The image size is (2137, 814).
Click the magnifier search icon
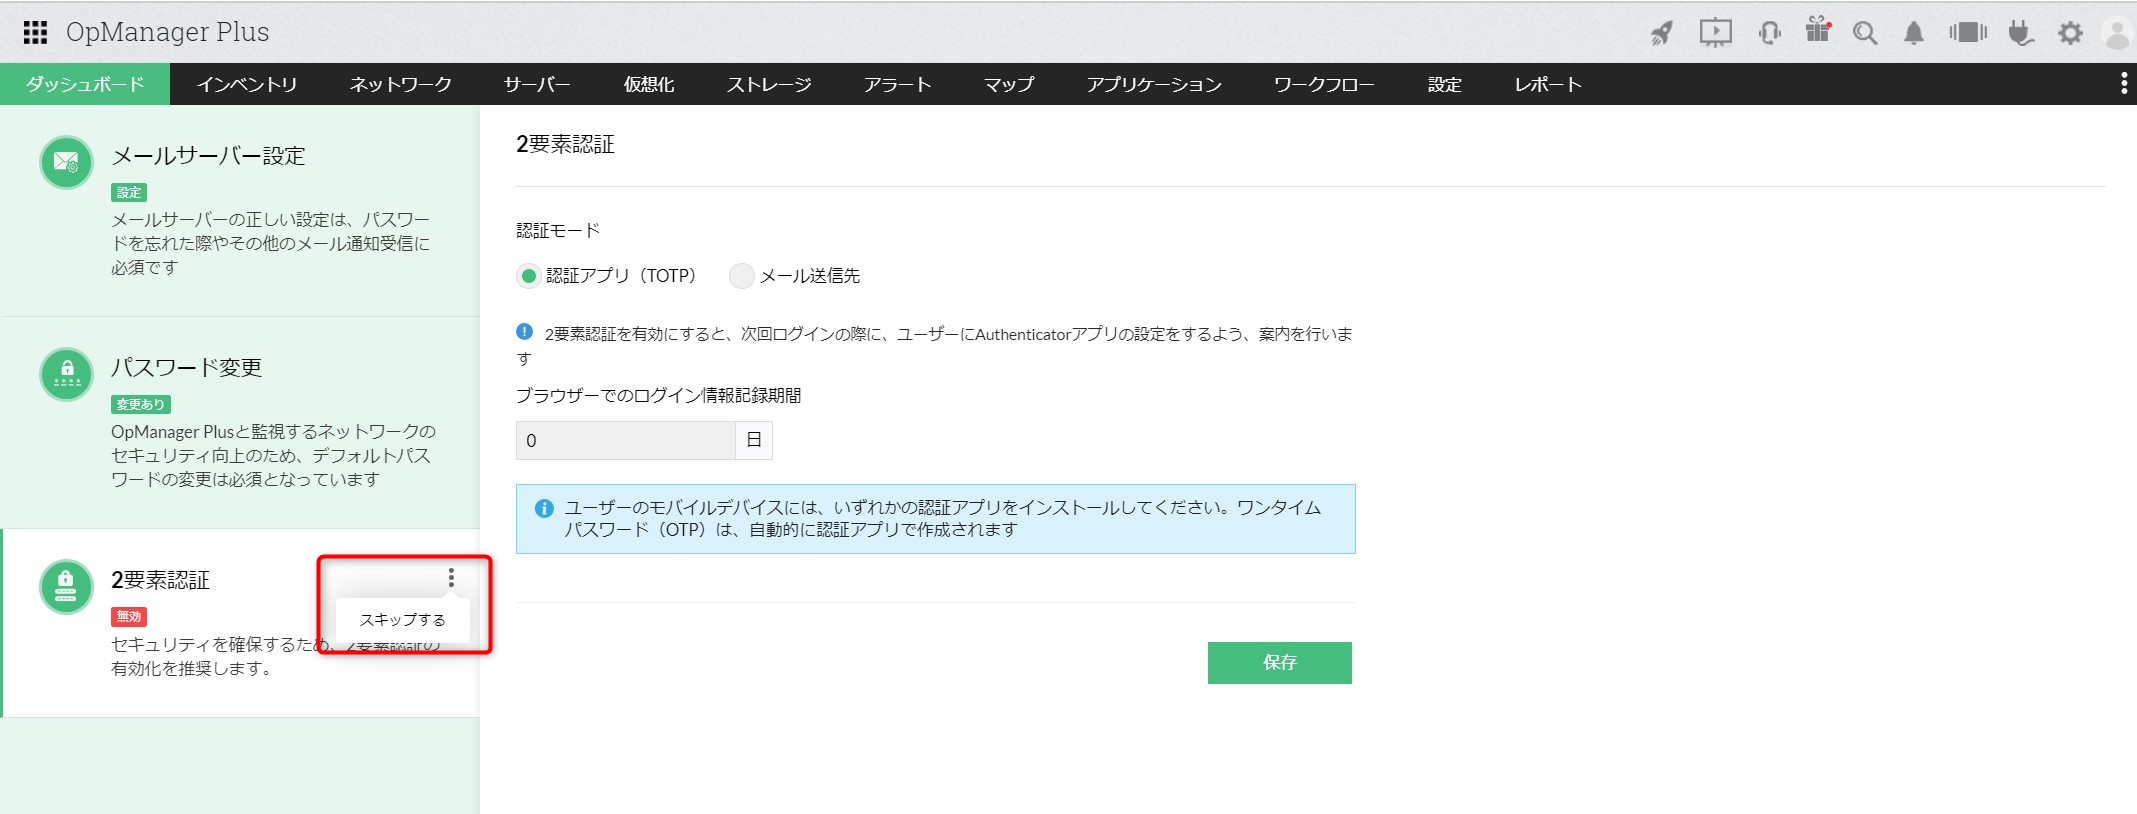[1865, 33]
